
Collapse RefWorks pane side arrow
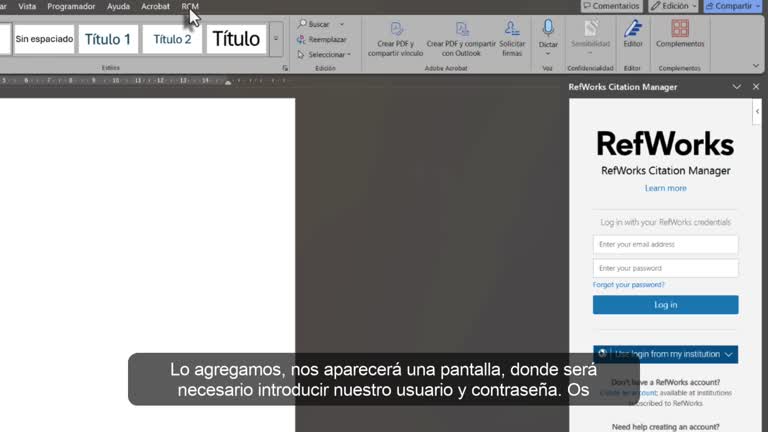(757, 112)
